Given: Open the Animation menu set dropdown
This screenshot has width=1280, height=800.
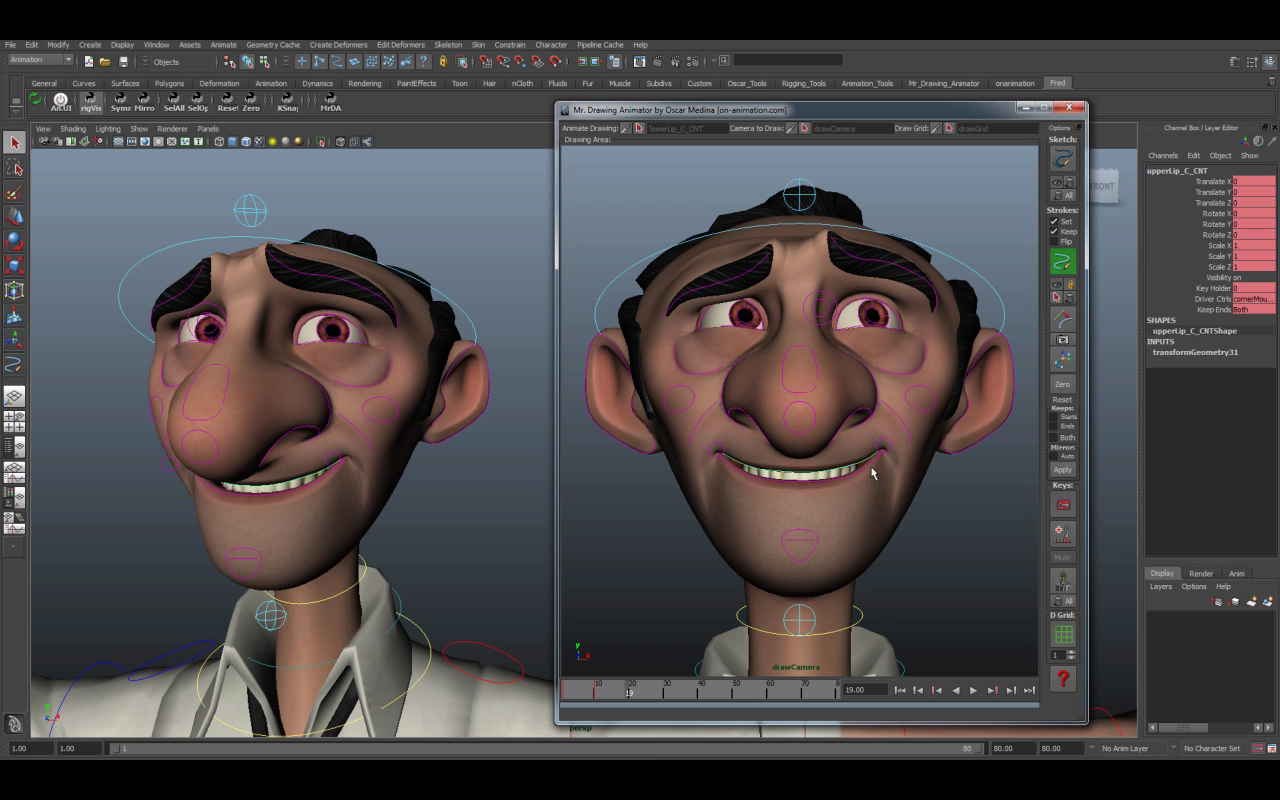Looking at the screenshot, I should pyautogui.click(x=40, y=60).
